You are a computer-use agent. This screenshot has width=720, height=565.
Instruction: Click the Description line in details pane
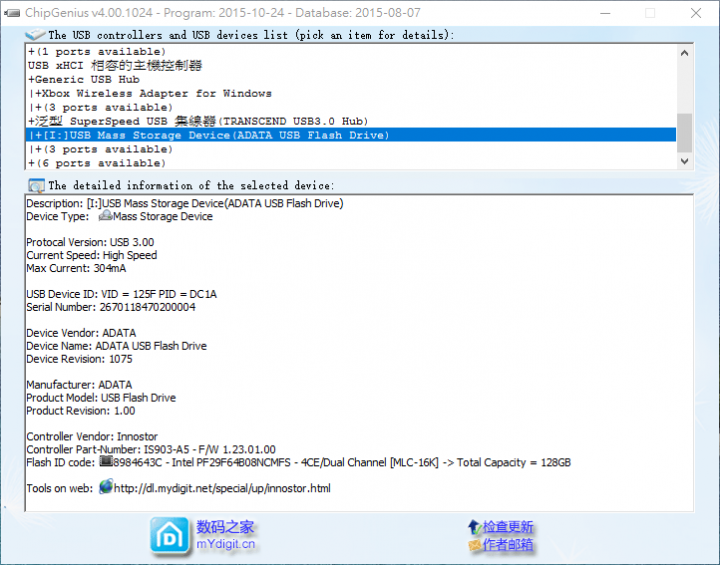(x=185, y=203)
